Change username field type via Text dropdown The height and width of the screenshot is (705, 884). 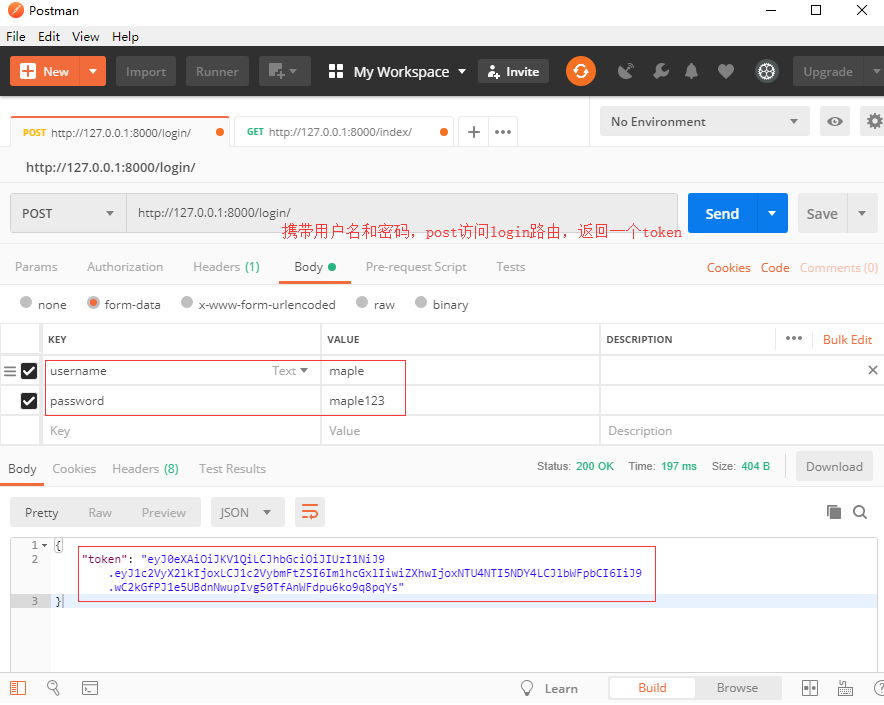coord(290,371)
